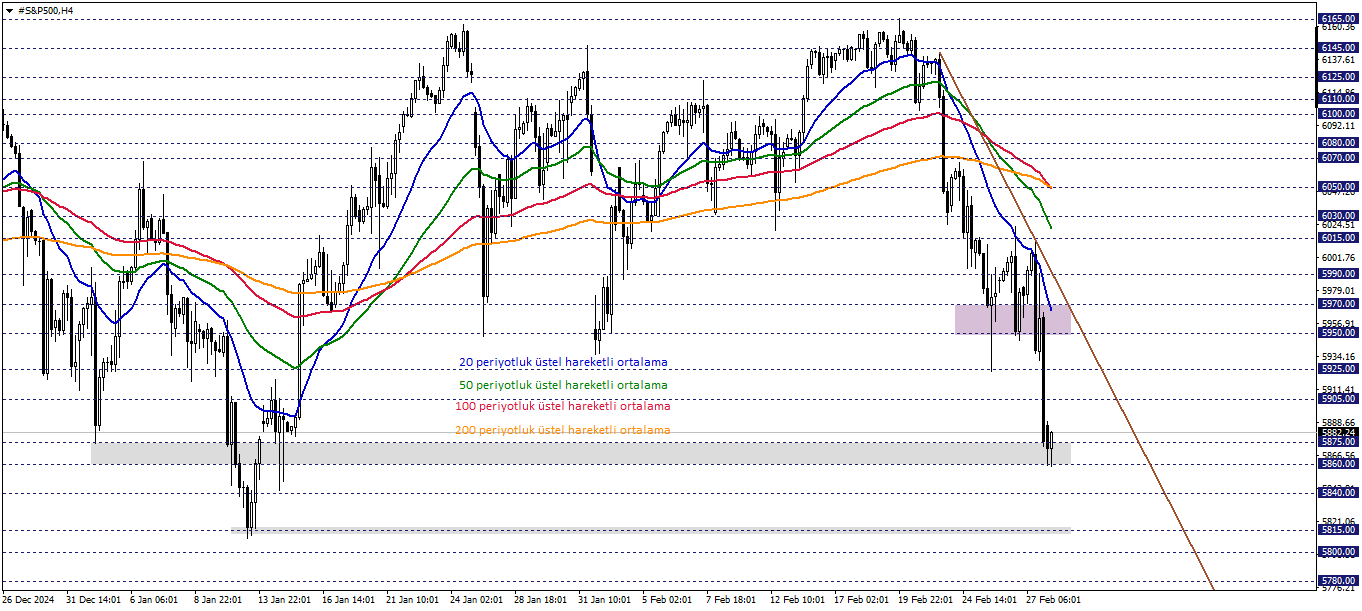Click the 6 Jan 06:01 time axis label

(154, 600)
